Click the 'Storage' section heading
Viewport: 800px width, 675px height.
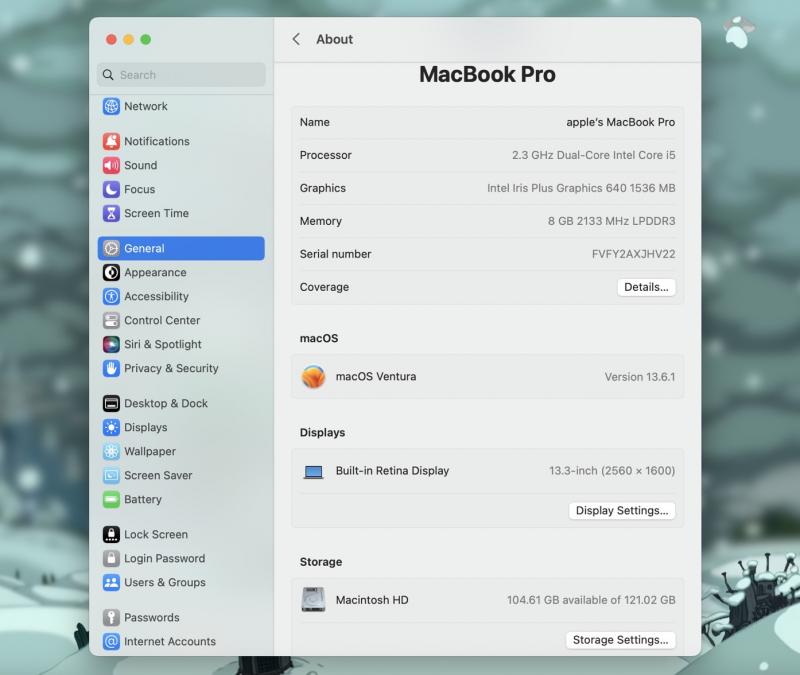[321, 562]
